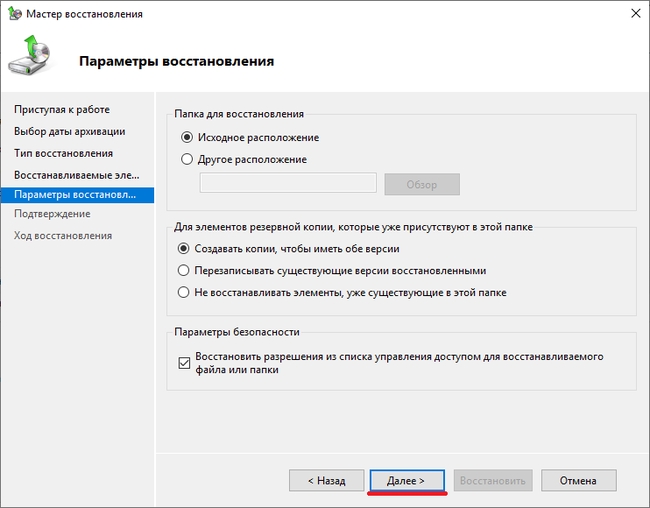Screen dimensions: 650x508
Task: Click the backup drive header icon
Action: click(x=30, y=55)
